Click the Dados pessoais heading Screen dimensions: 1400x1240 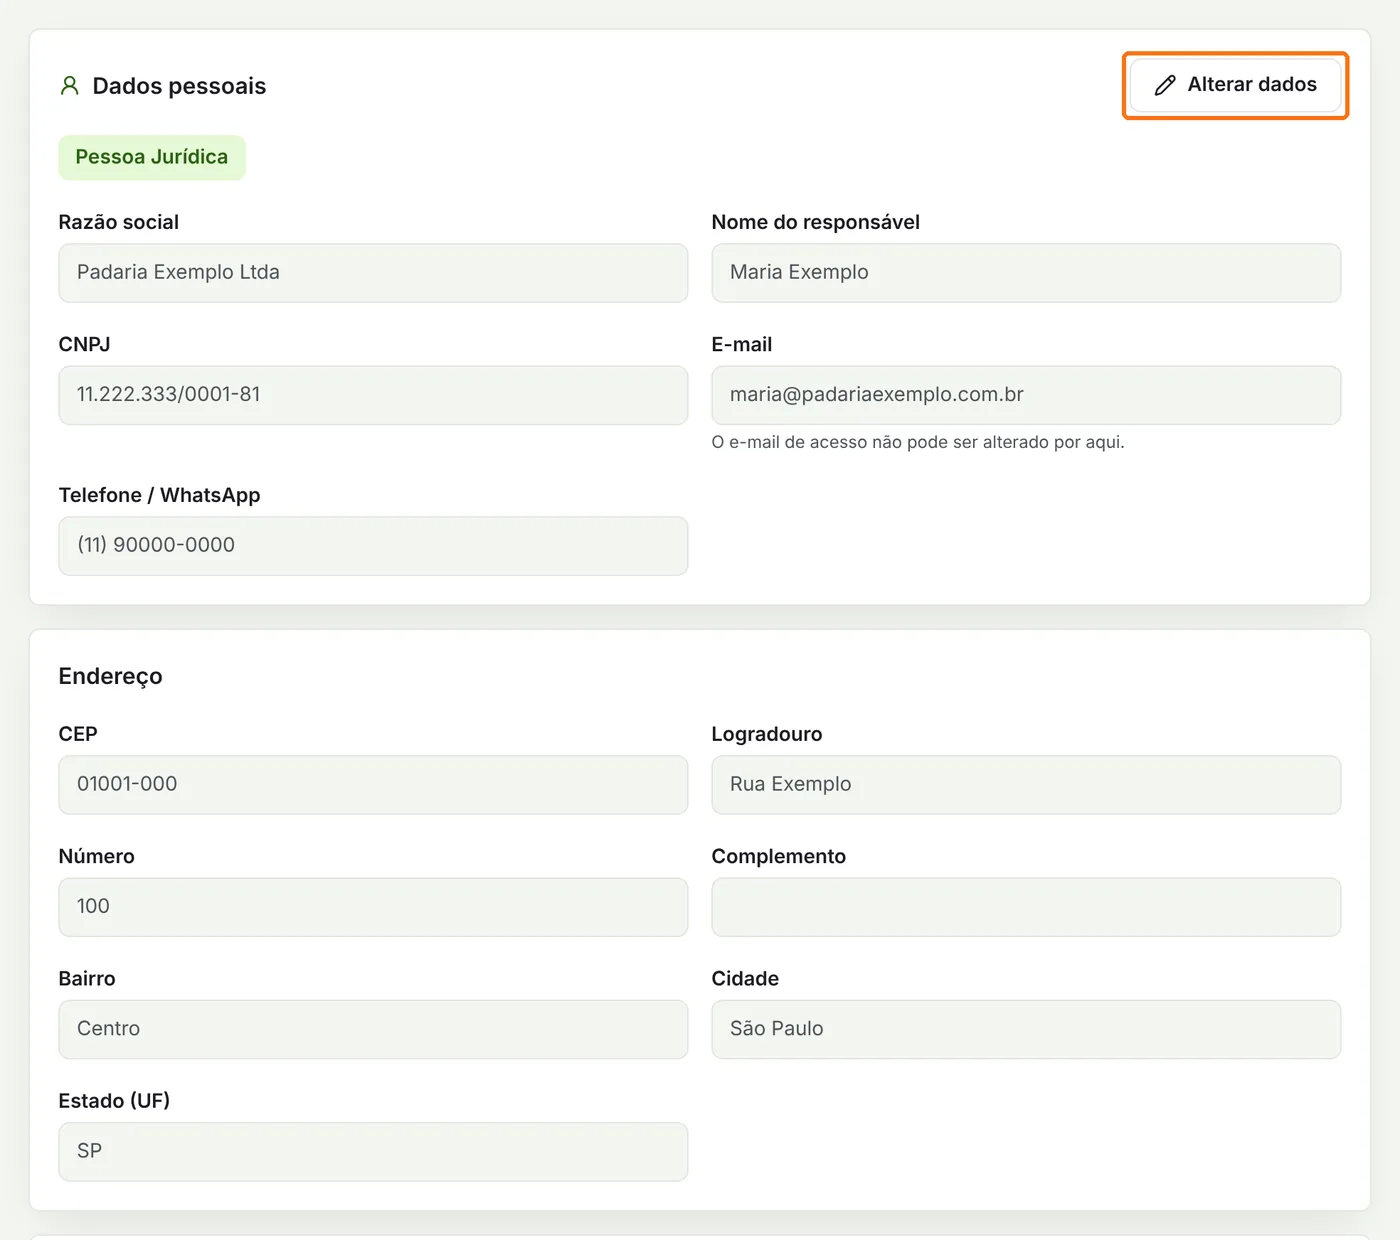(179, 86)
